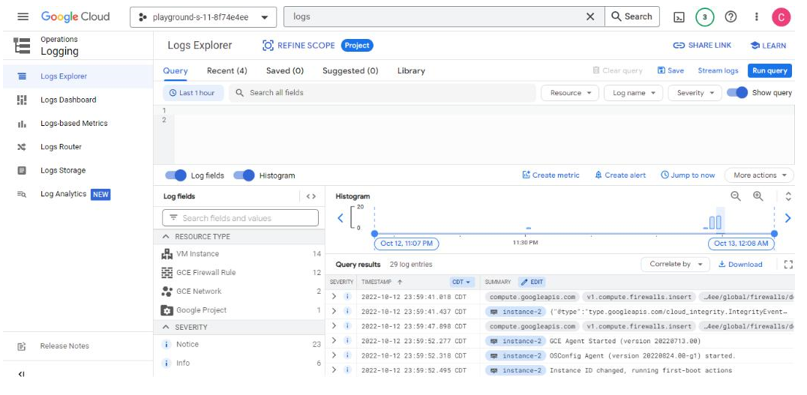Open Resource filter dropdown
Viewport: 807px width, 395px height.
coord(570,93)
